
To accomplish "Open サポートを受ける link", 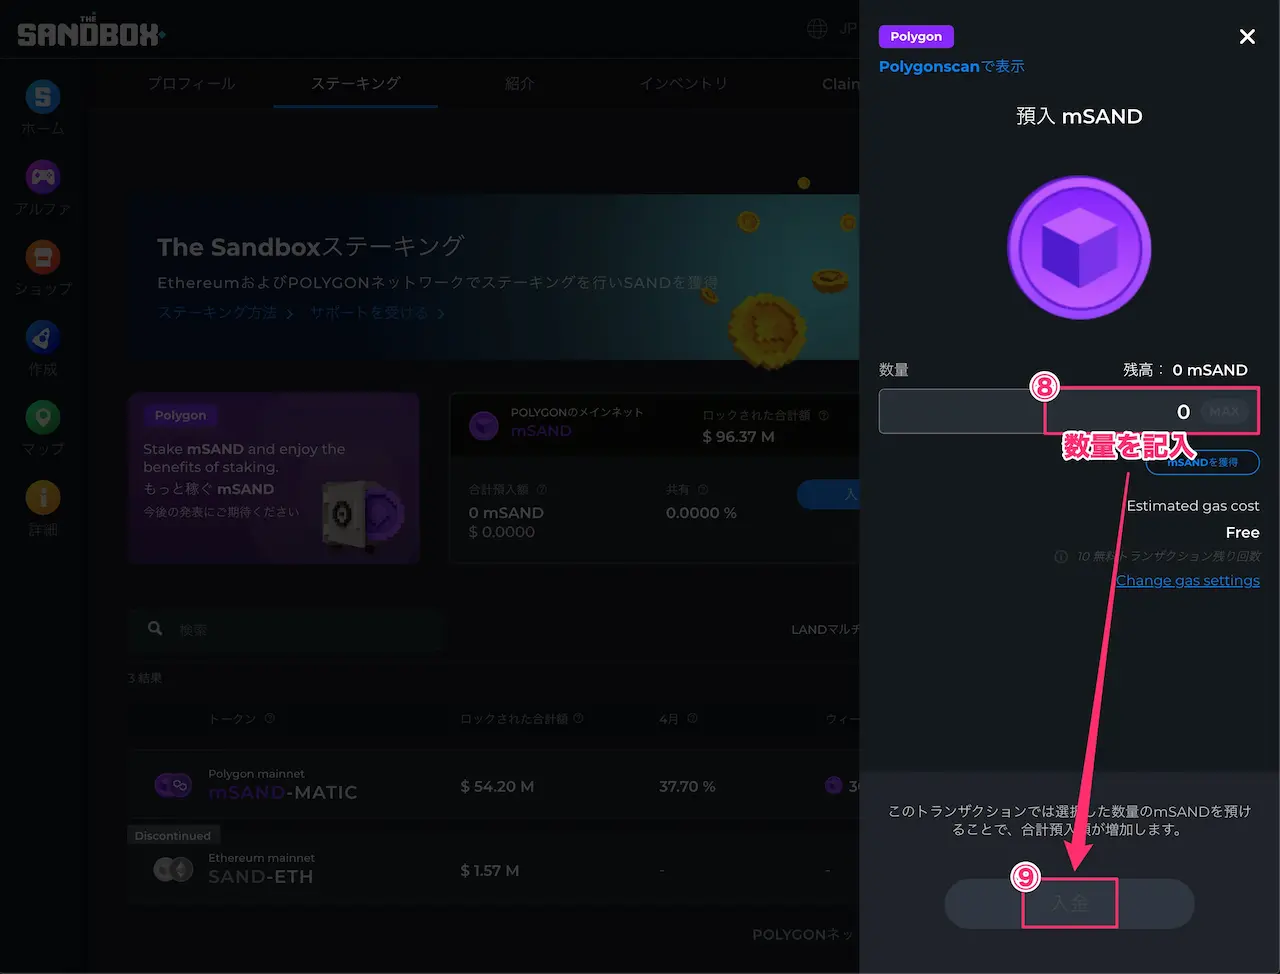I will point(377,313).
